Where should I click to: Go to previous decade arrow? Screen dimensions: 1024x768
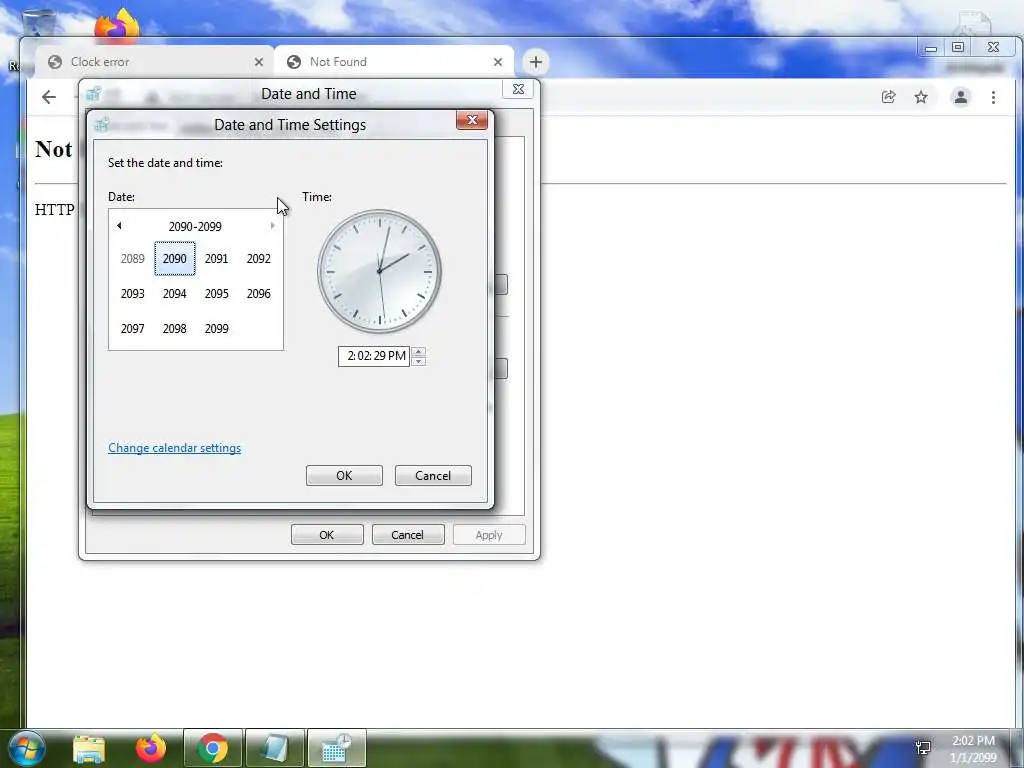119,226
